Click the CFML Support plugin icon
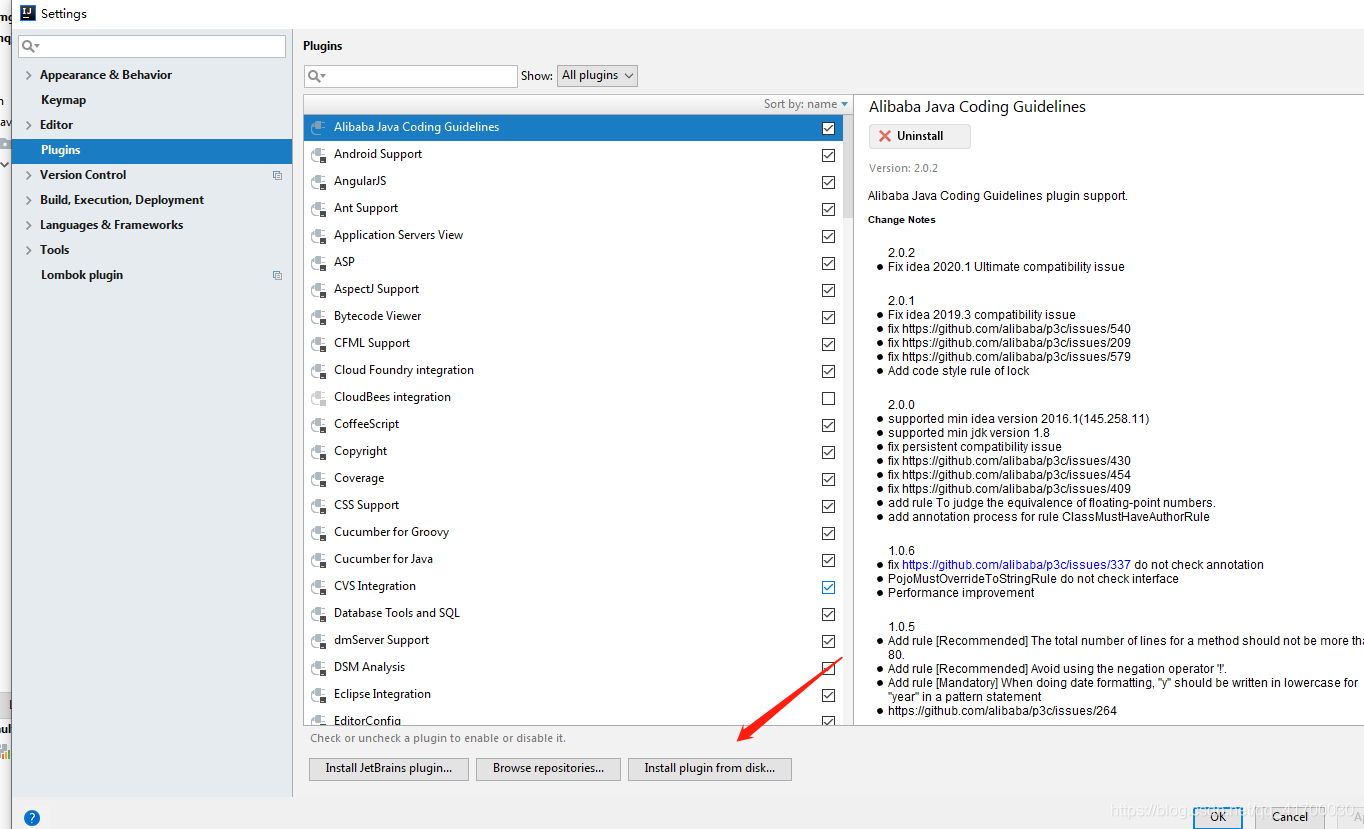The image size is (1364, 829). (x=319, y=344)
